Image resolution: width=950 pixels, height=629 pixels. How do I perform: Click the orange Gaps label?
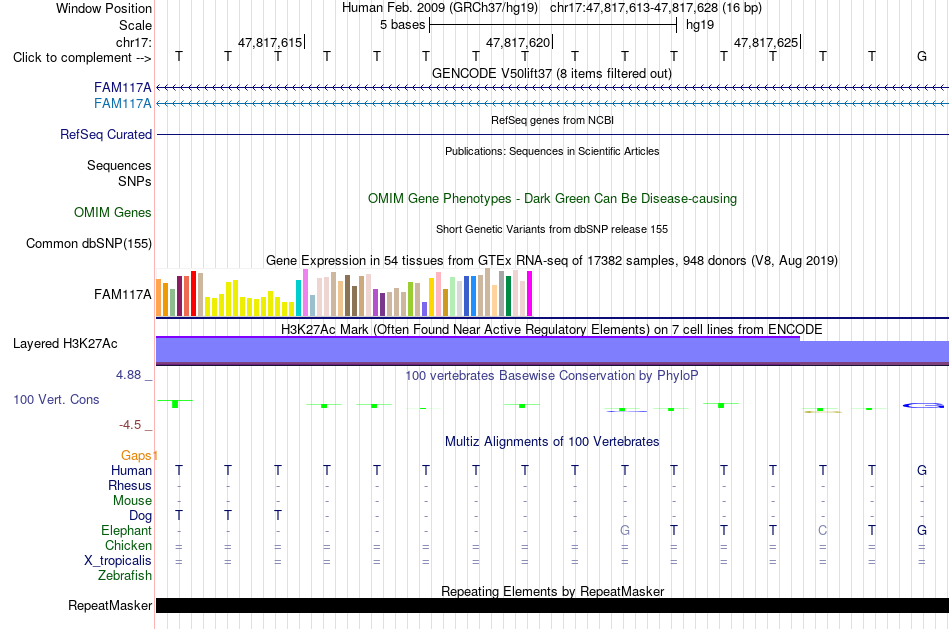tap(139, 456)
